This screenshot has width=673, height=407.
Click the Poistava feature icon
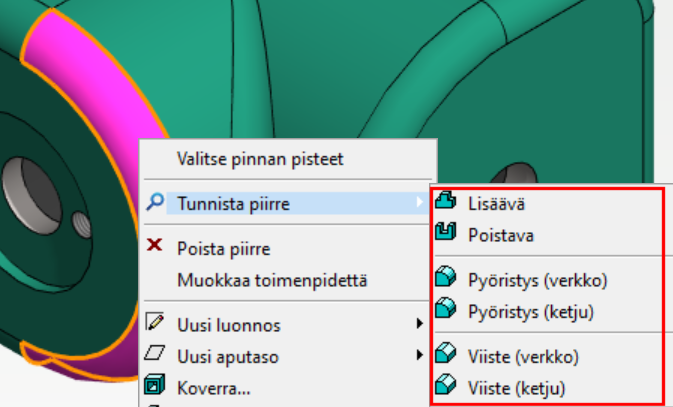tap(447, 236)
